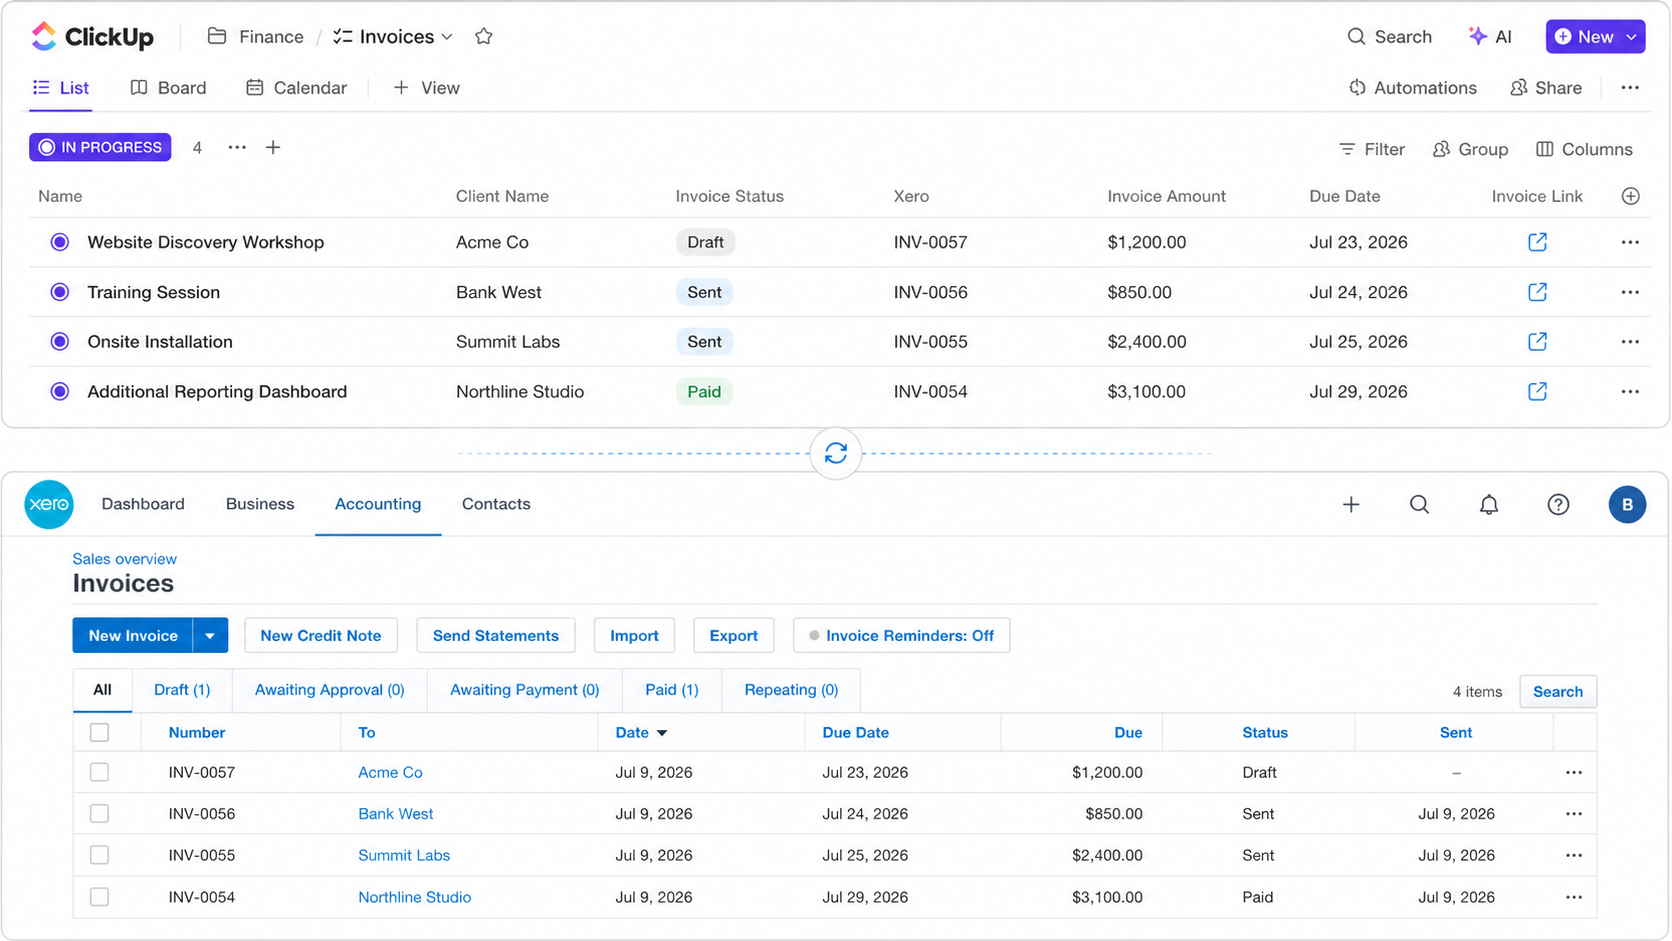Click the Send Statements button
This screenshot has height=941, width=1672.
[x=496, y=636]
